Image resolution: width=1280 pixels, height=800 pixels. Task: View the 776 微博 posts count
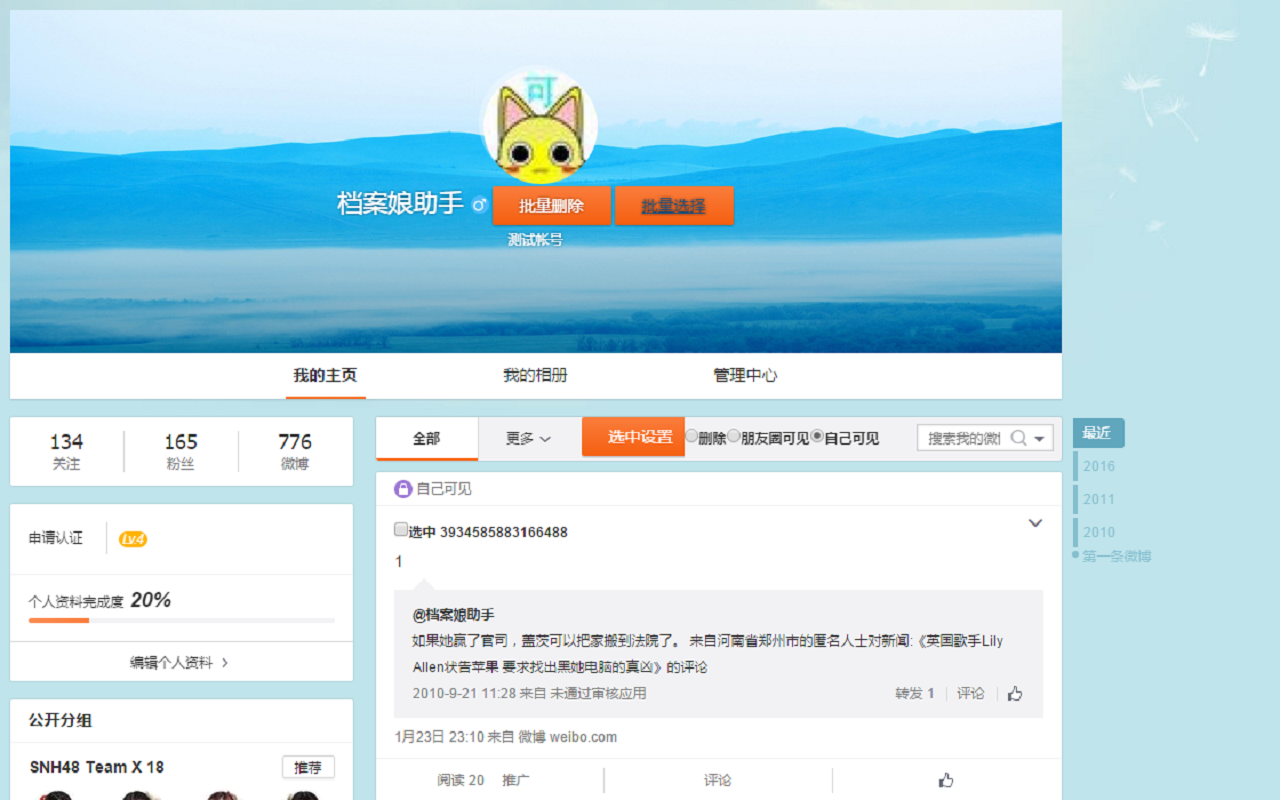(295, 451)
